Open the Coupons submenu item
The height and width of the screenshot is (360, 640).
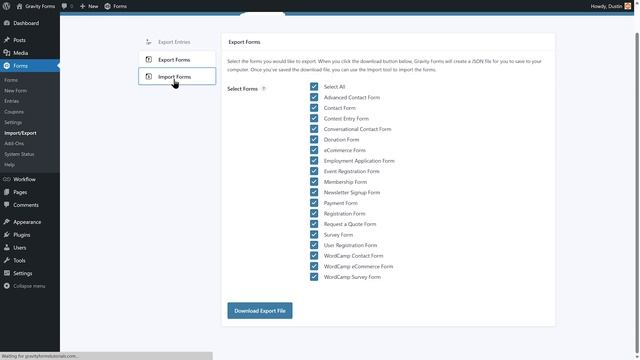click(x=14, y=111)
